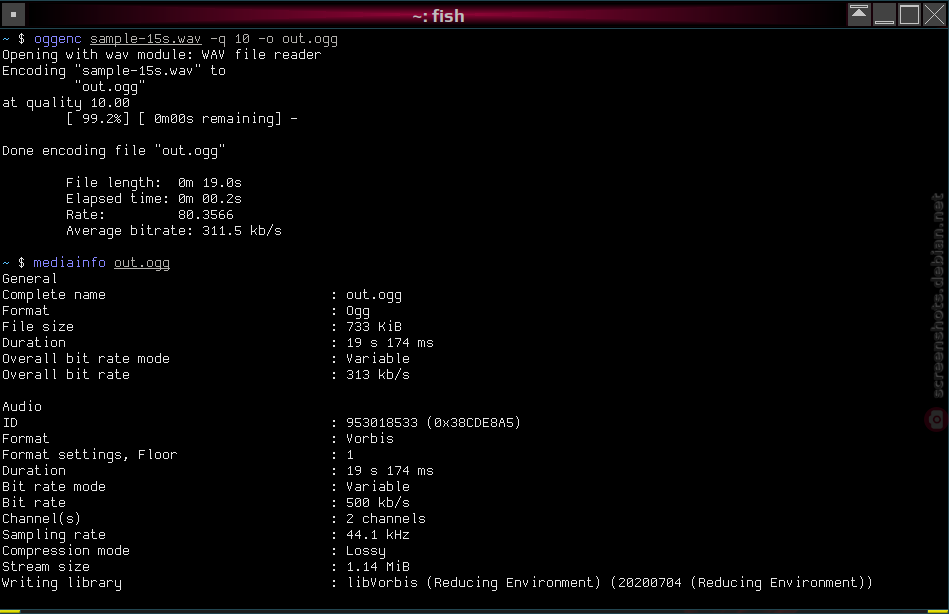
Task: Shade the window with the up-arrow button
Action: coord(859,15)
